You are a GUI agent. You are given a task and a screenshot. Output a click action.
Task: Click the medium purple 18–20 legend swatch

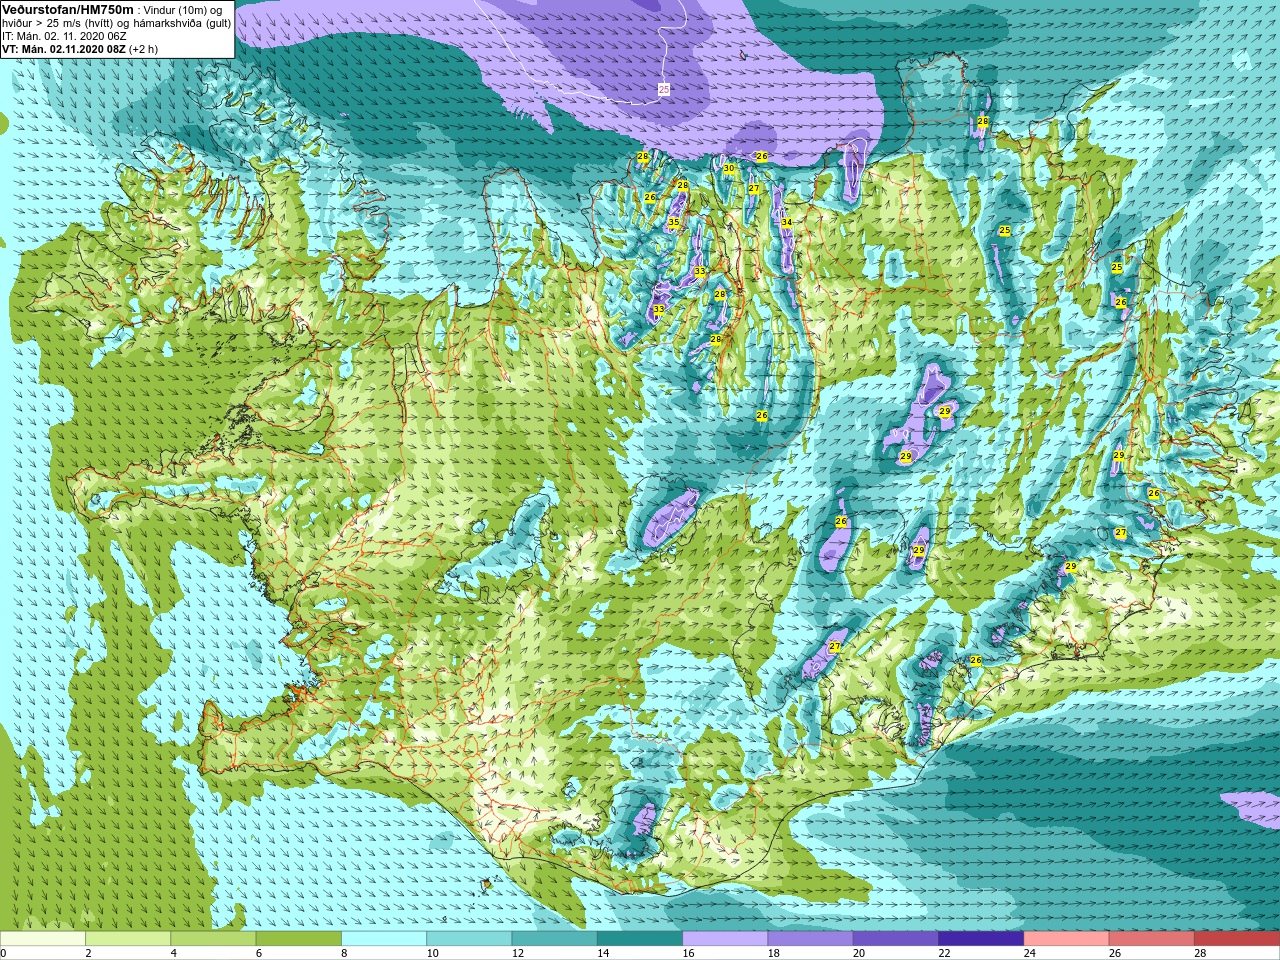pos(810,938)
